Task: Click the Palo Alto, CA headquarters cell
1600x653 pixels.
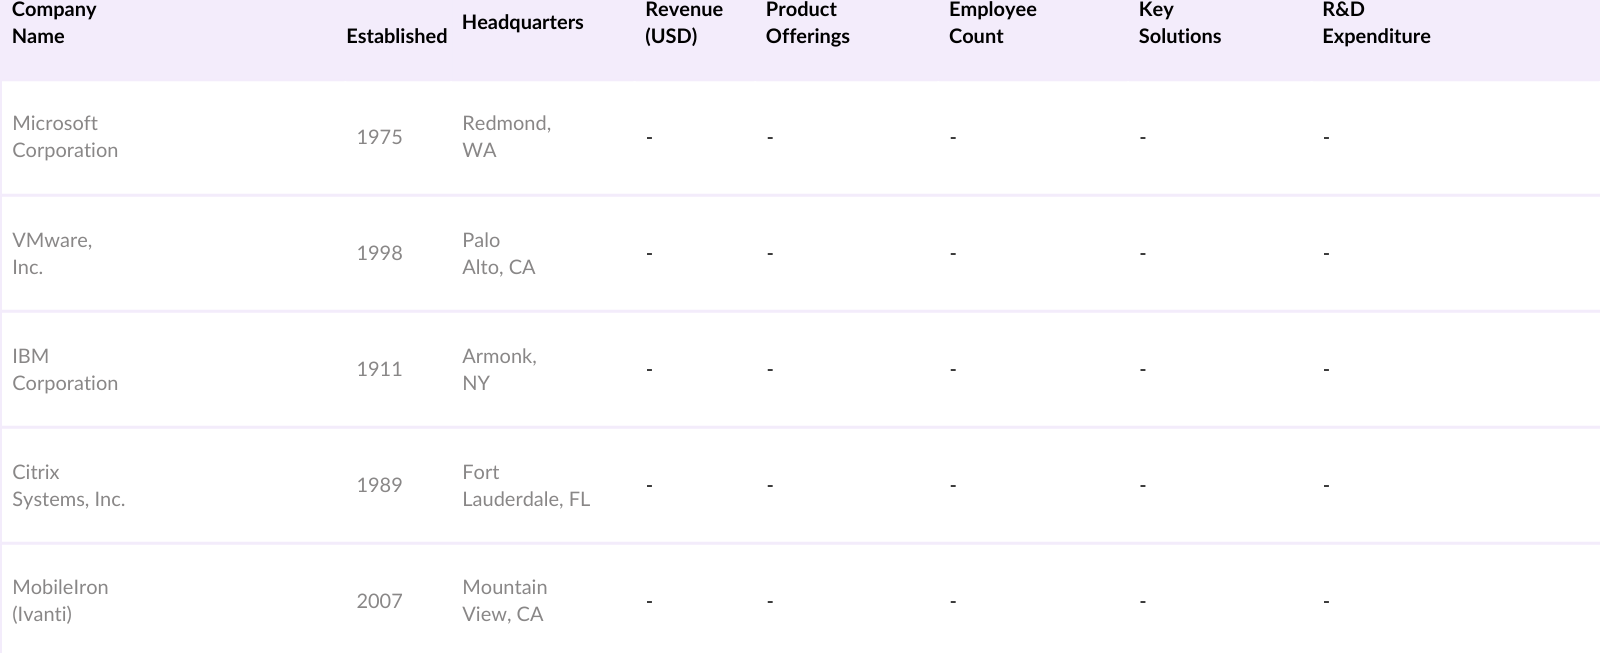Action: click(498, 253)
